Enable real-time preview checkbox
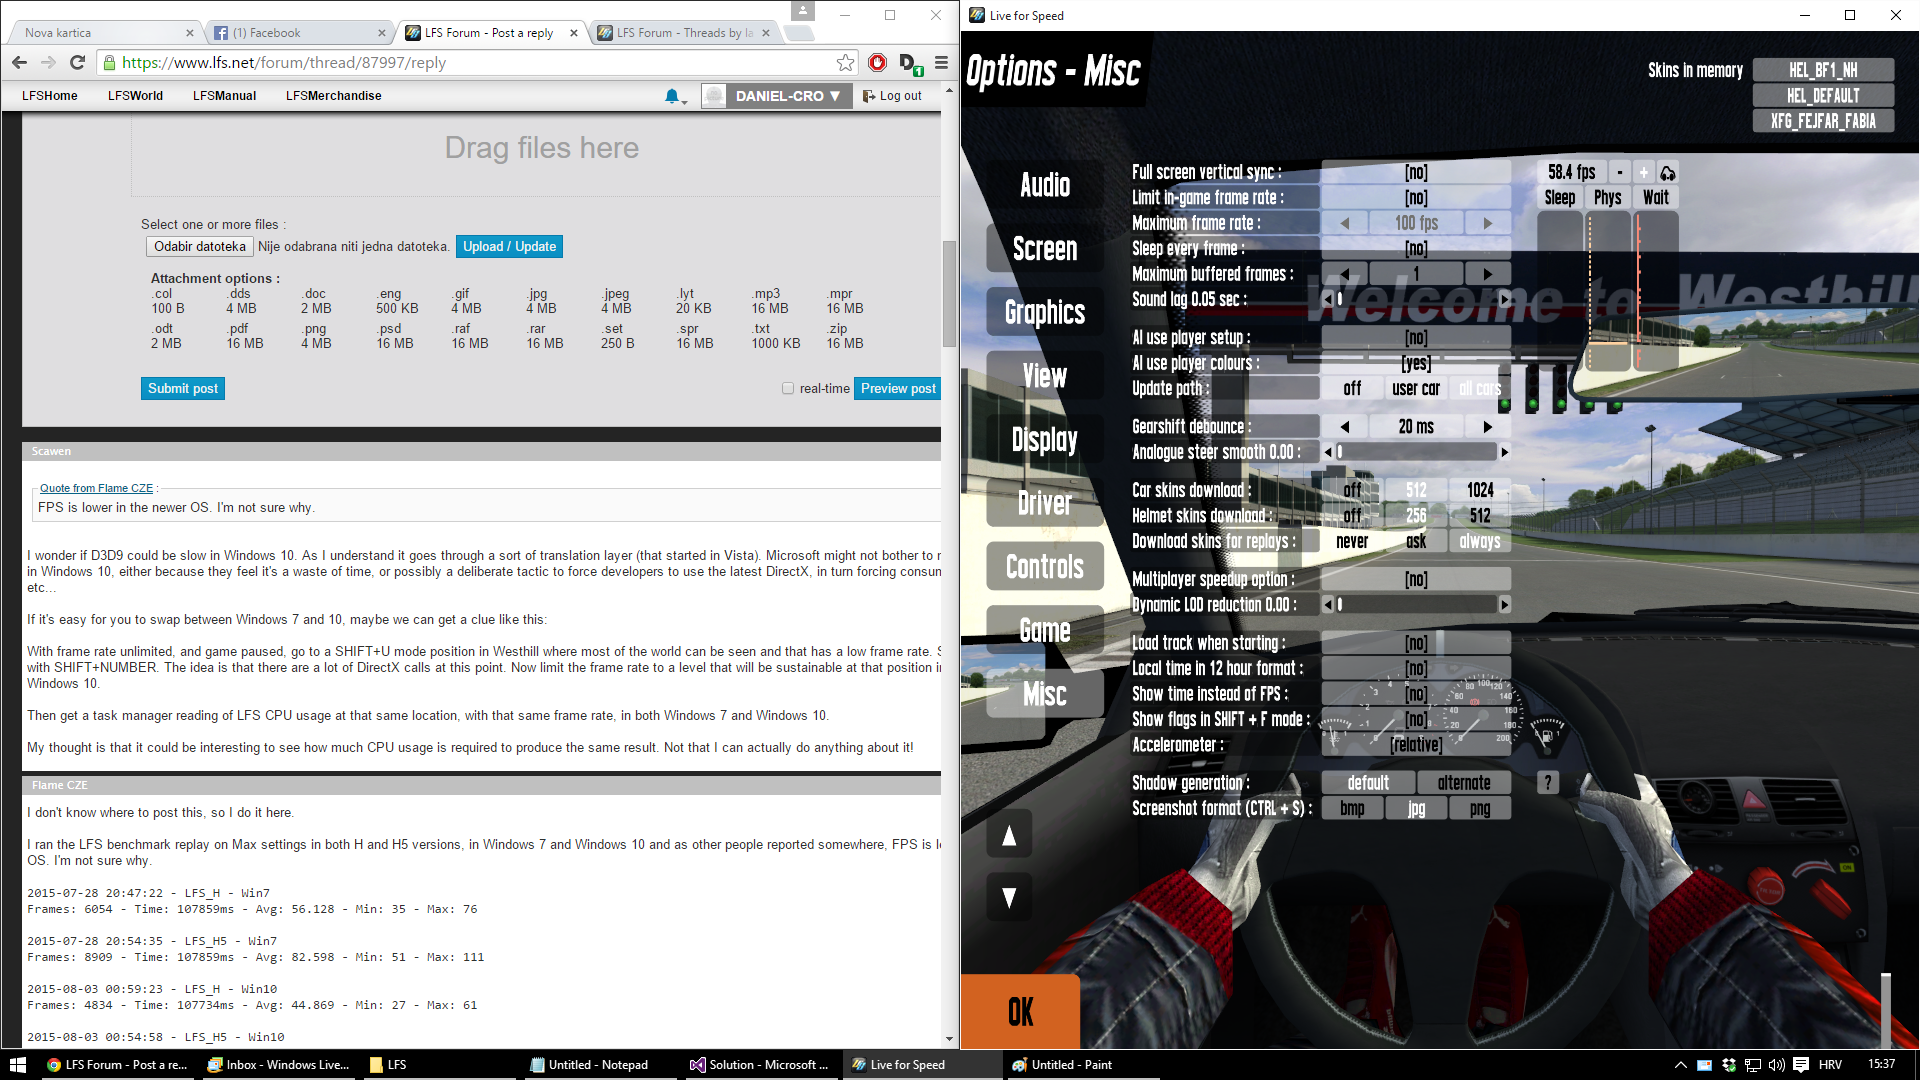1920x1080 pixels. [788, 389]
